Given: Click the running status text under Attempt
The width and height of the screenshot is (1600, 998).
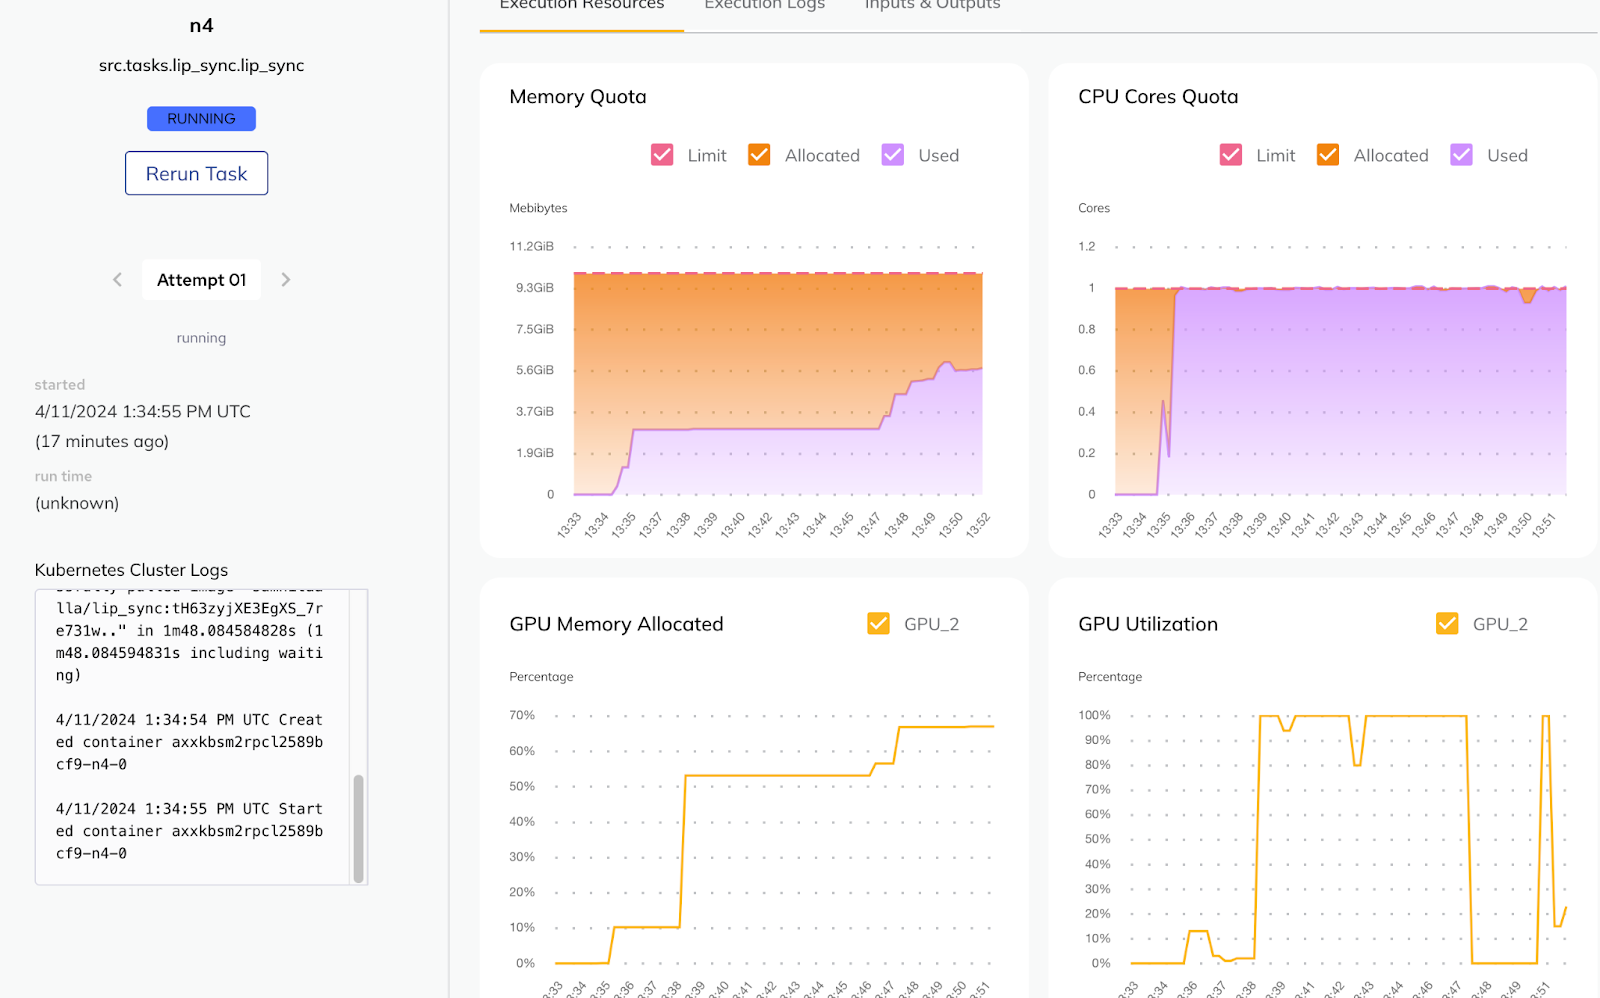Looking at the screenshot, I should [201, 338].
